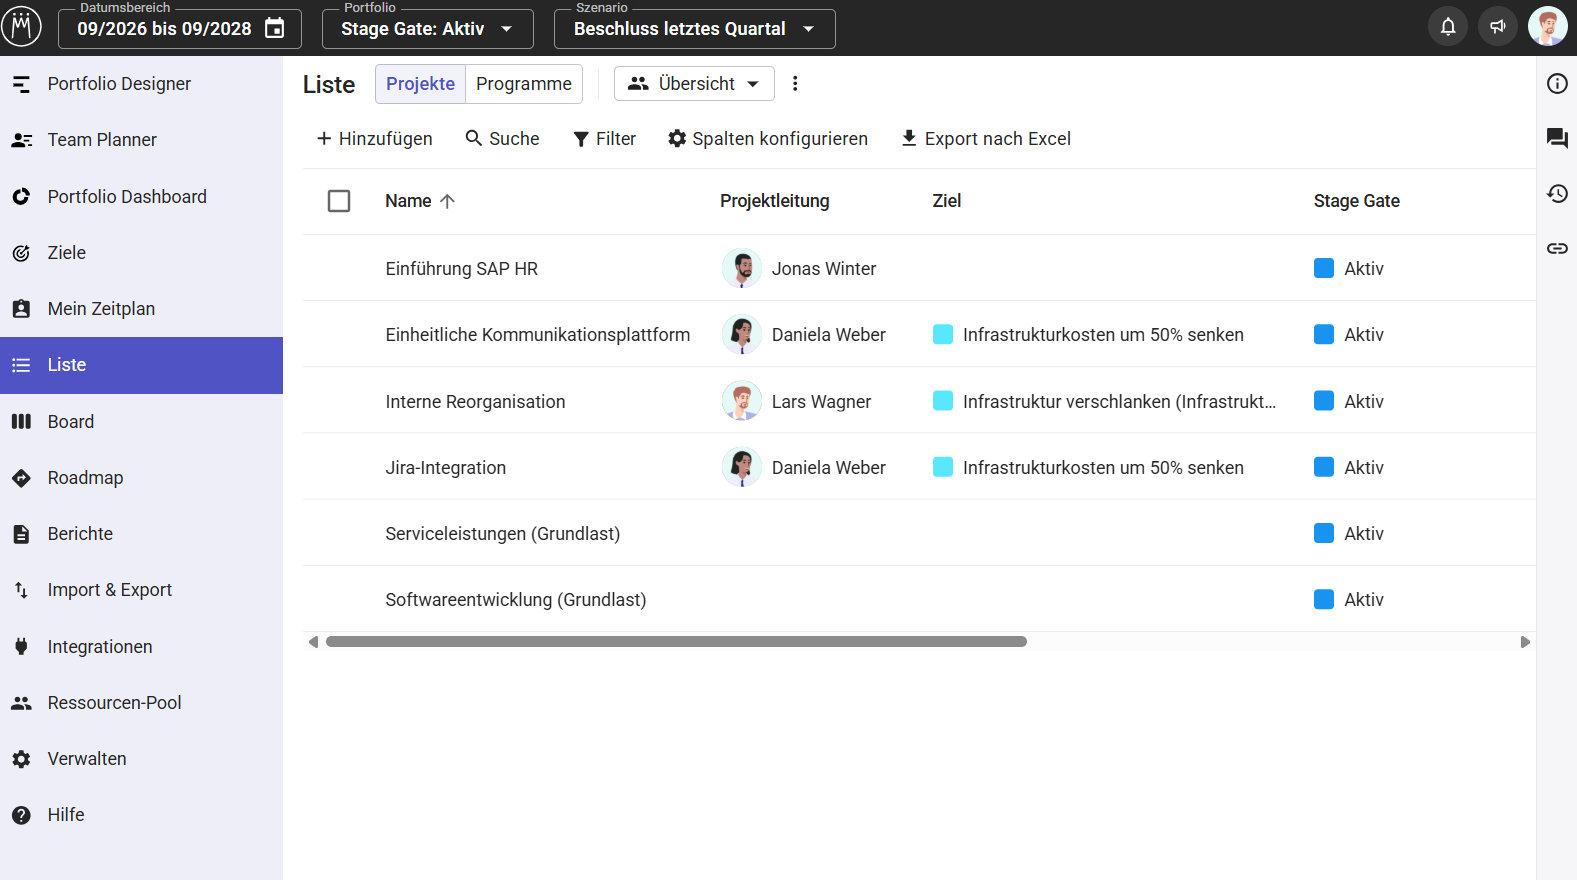Toggle the select-all checkbox
Screen dimensions: 1577x880
pyautogui.click(x=339, y=201)
